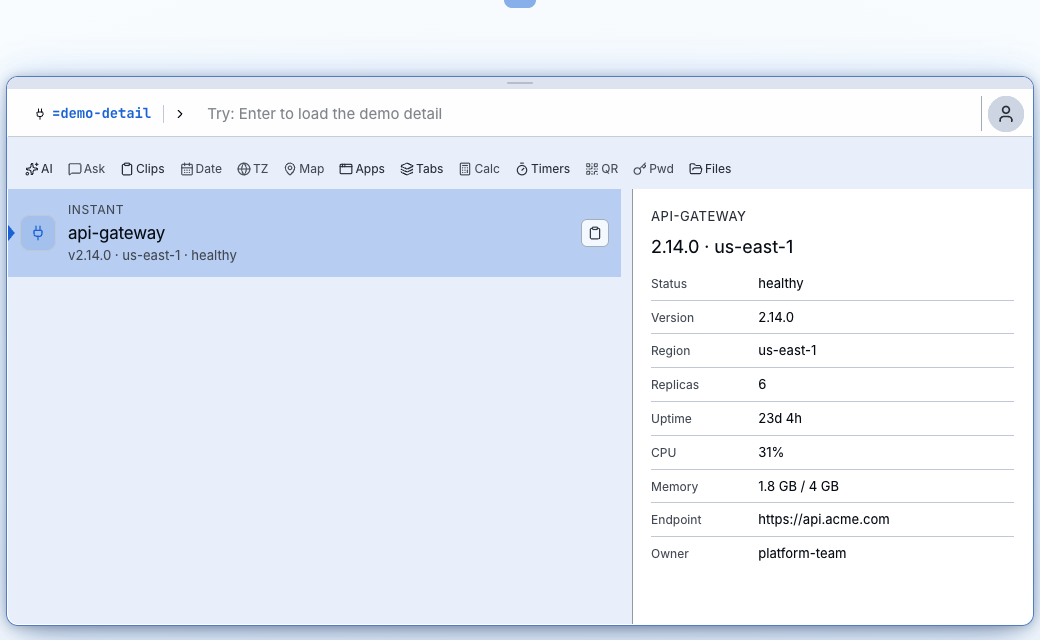Click the 'INSTANT' label on result row
1040x640 pixels.
click(x=96, y=210)
